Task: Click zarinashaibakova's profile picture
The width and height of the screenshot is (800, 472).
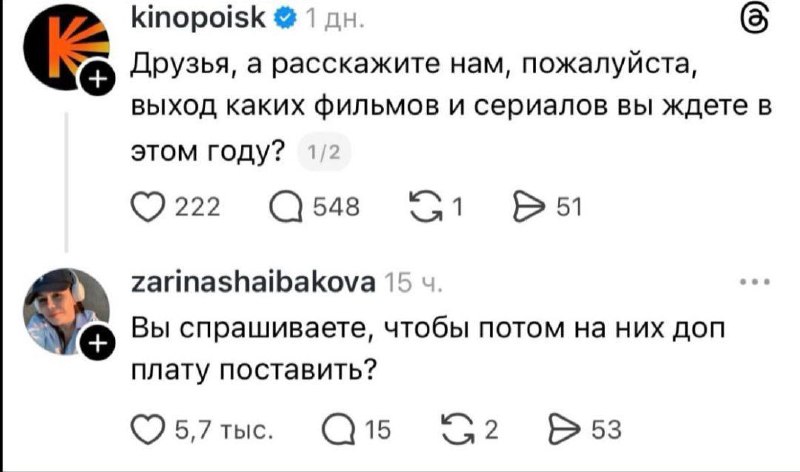Action: [64, 311]
